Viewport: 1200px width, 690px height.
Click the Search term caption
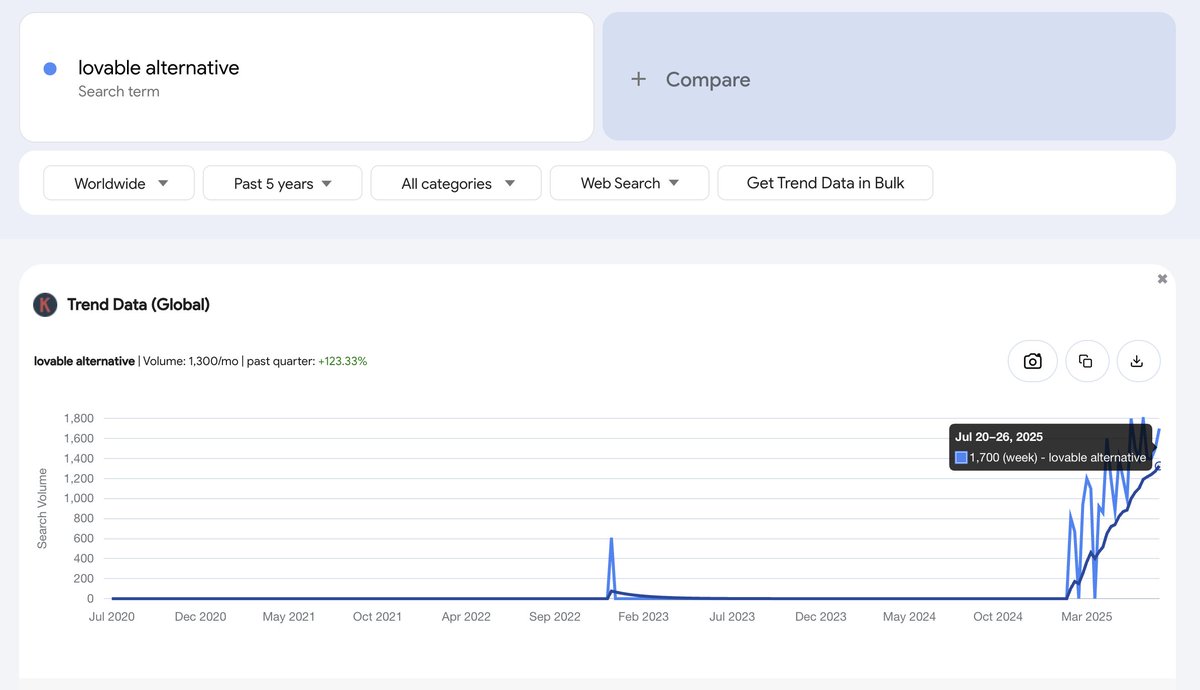119,92
